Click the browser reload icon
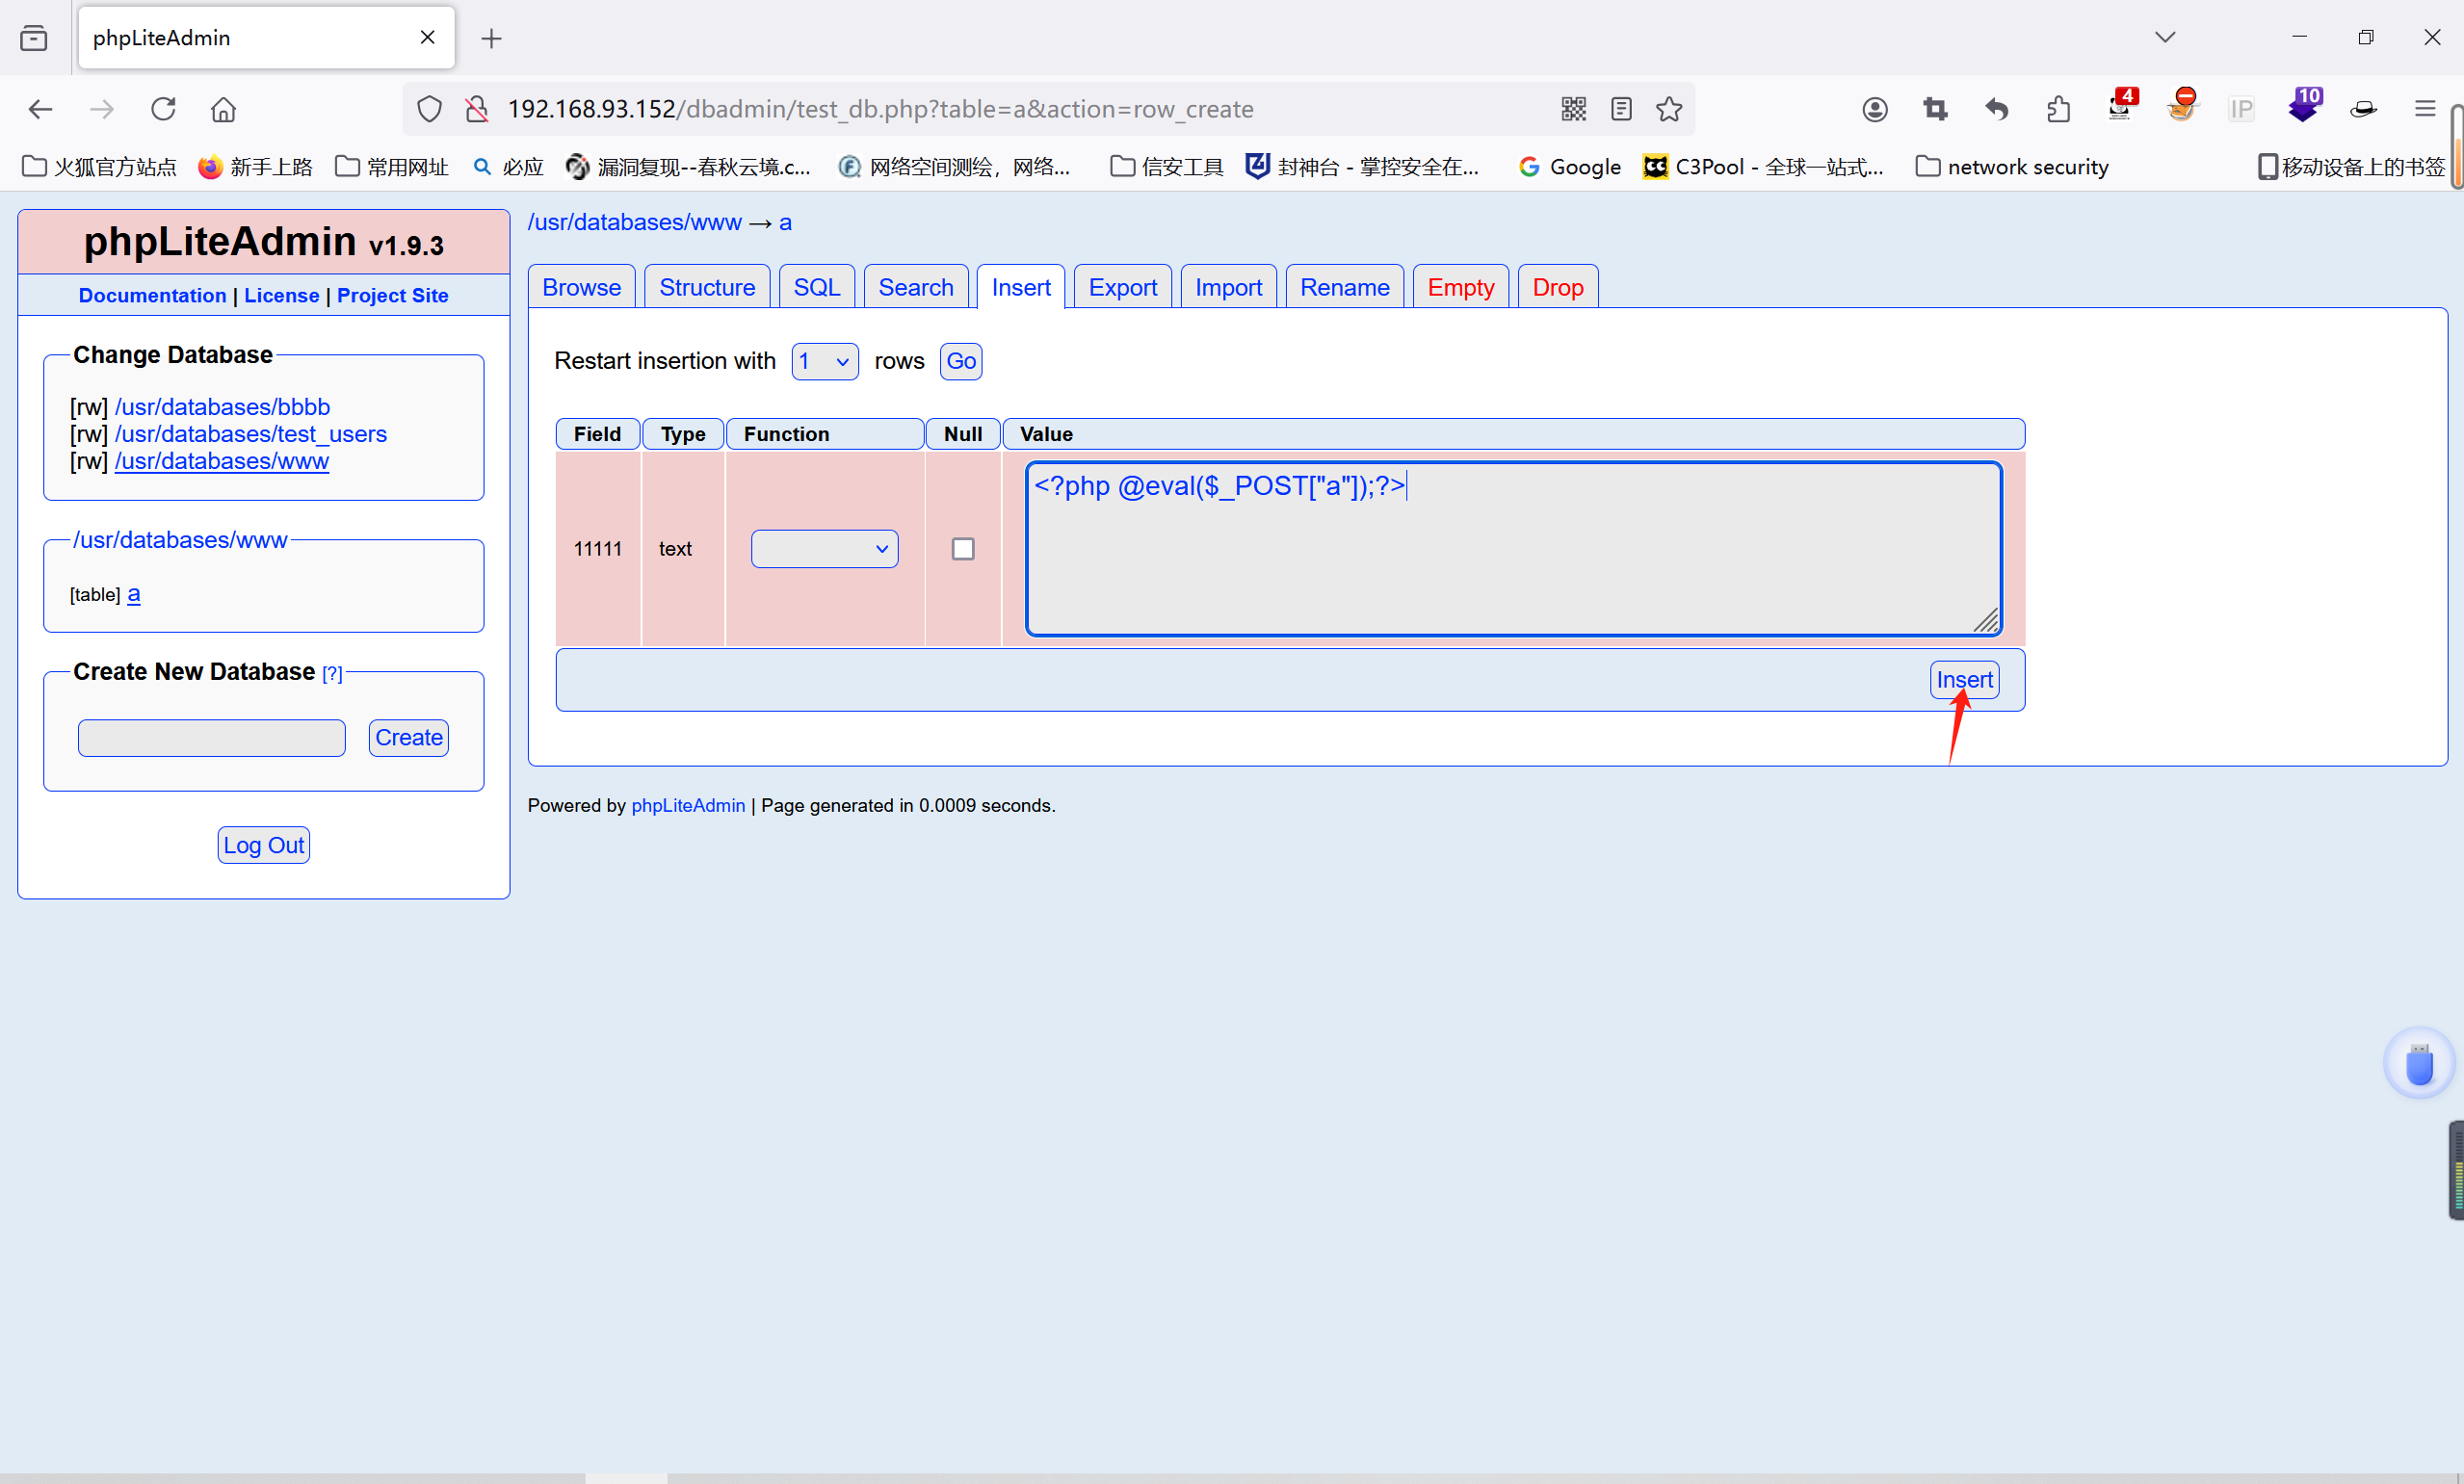2464x1484 pixels. click(x=163, y=109)
